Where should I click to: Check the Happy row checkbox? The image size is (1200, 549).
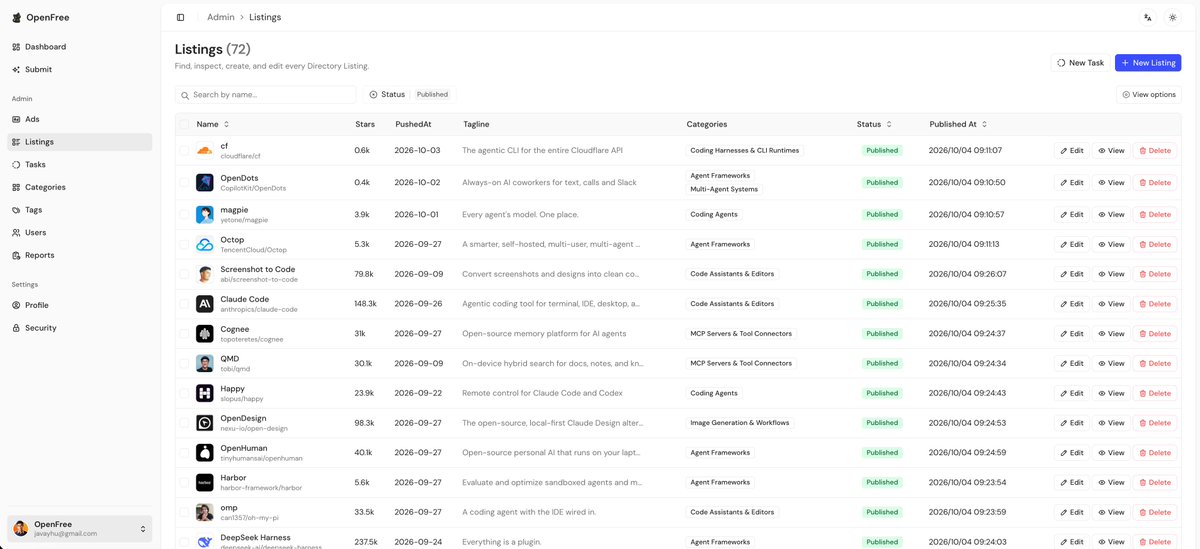click(x=183, y=393)
